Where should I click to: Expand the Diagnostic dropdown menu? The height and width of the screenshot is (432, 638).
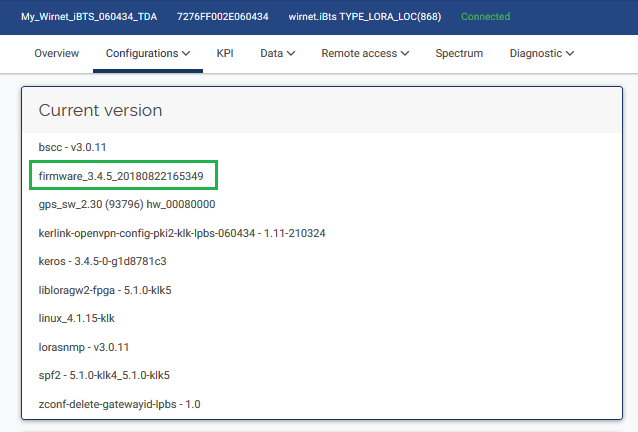pyautogui.click(x=541, y=53)
